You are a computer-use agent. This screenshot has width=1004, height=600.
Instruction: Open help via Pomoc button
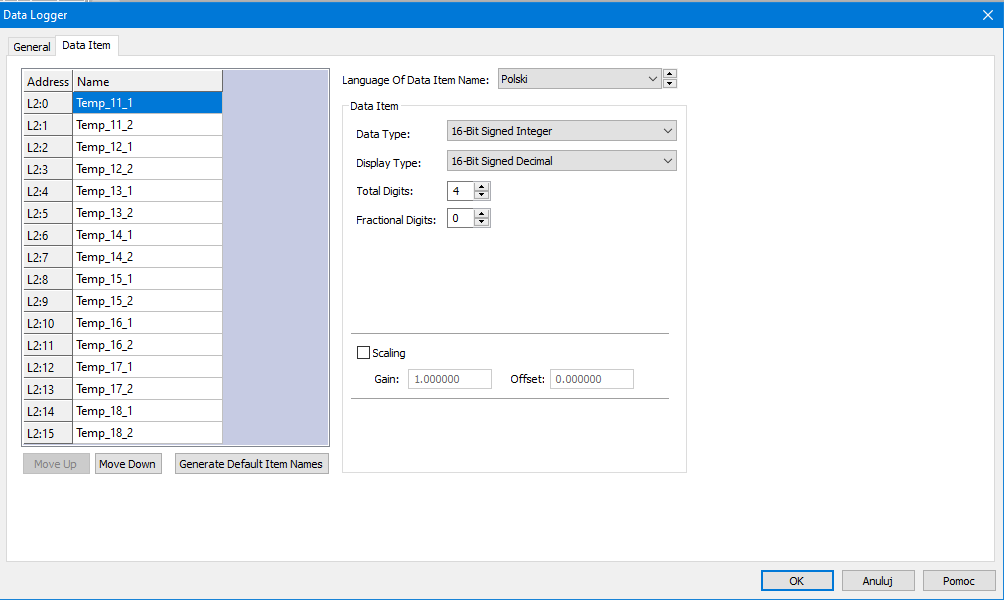[959, 580]
